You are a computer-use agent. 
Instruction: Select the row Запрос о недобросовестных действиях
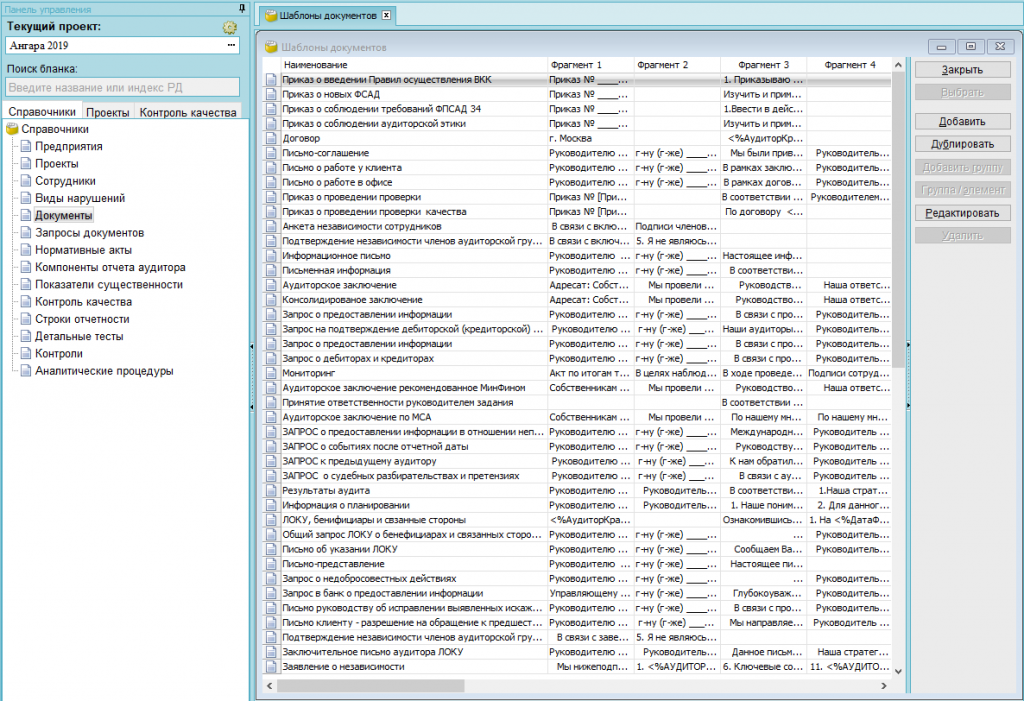click(578, 578)
